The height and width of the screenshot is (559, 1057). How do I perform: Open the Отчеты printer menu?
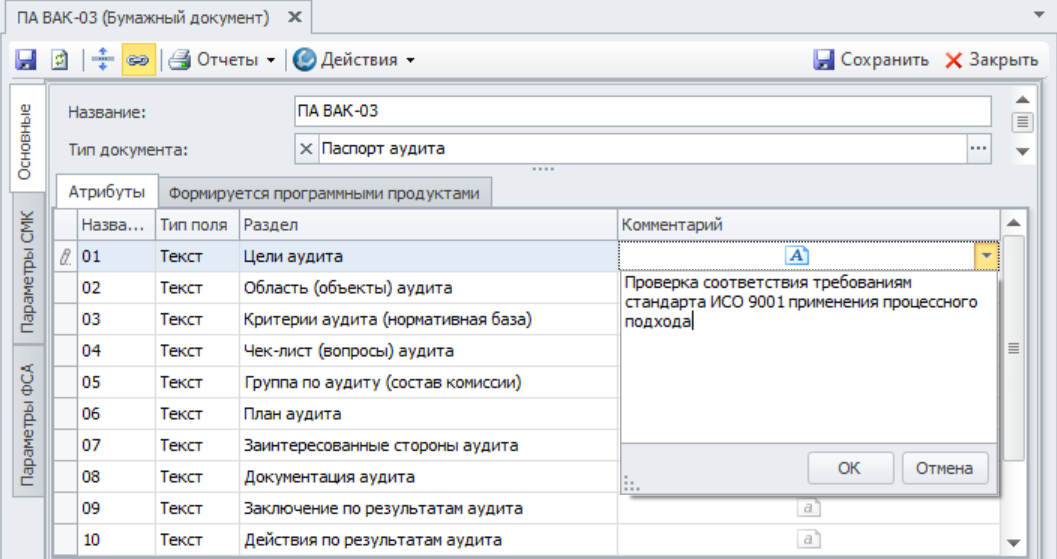[221, 60]
